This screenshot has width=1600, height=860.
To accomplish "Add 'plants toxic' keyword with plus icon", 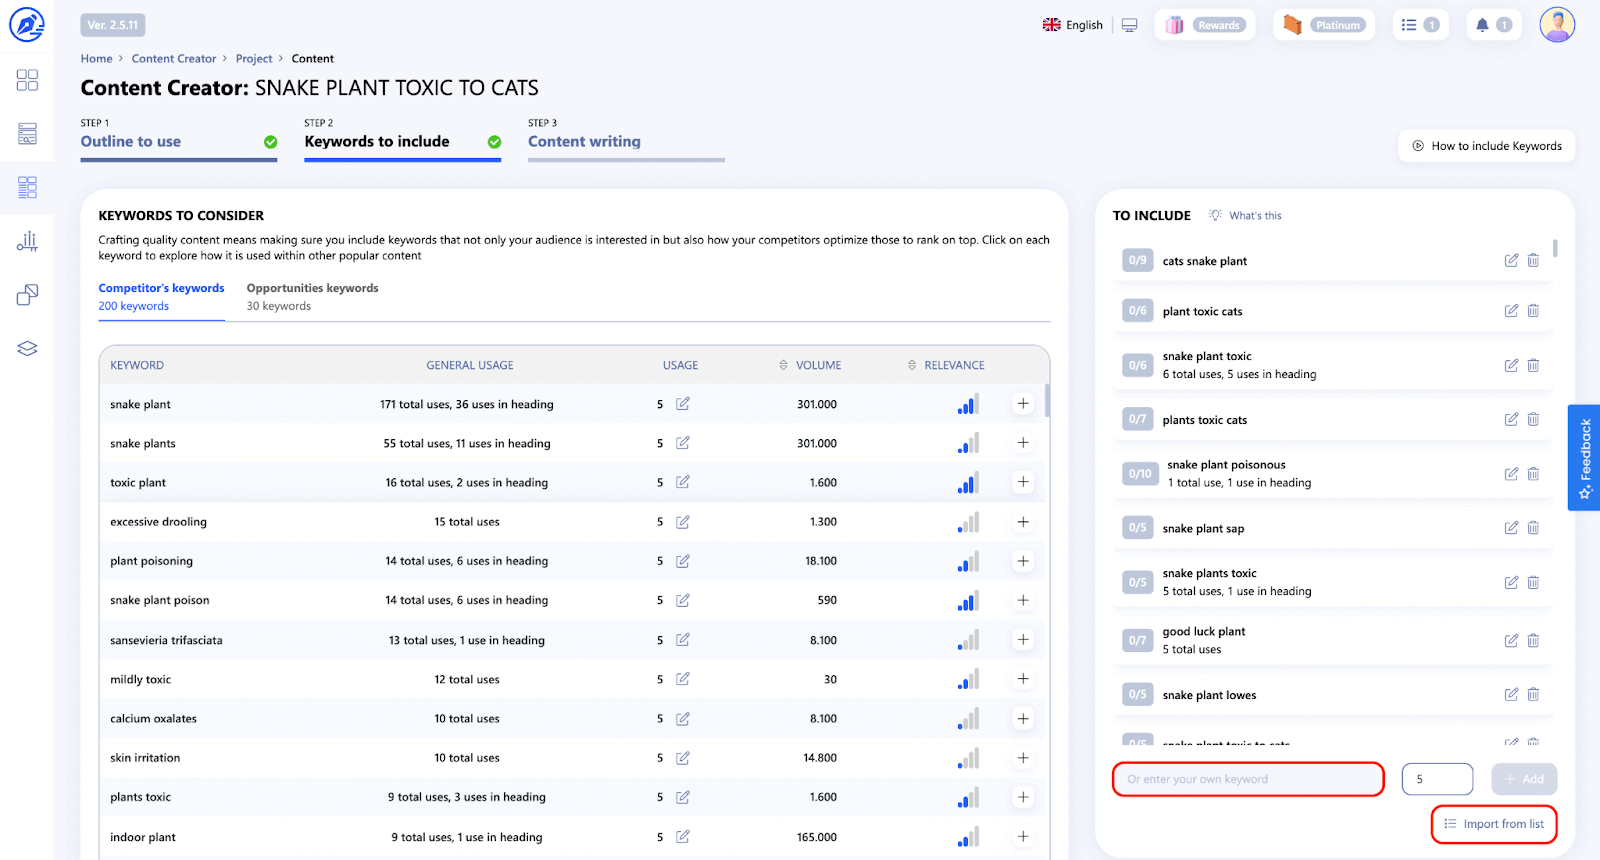I will coord(1023,797).
